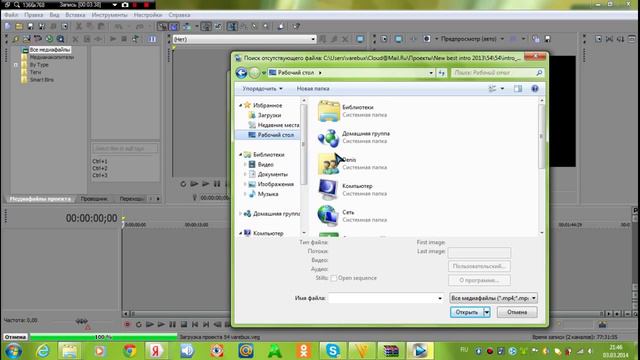This screenshot has width=640, height=360.
Task: Open the Вставка menu
Action: pyautogui.click(x=75, y=15)
